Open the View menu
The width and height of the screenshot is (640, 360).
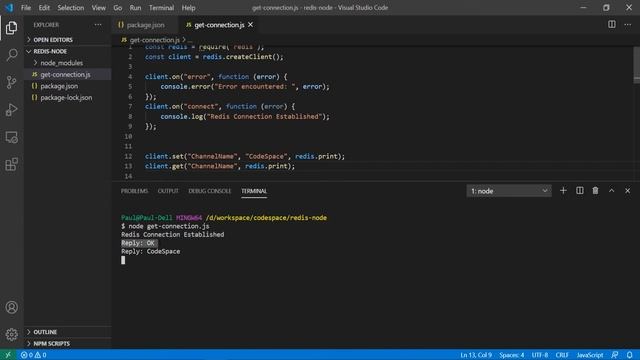point(98,8)
